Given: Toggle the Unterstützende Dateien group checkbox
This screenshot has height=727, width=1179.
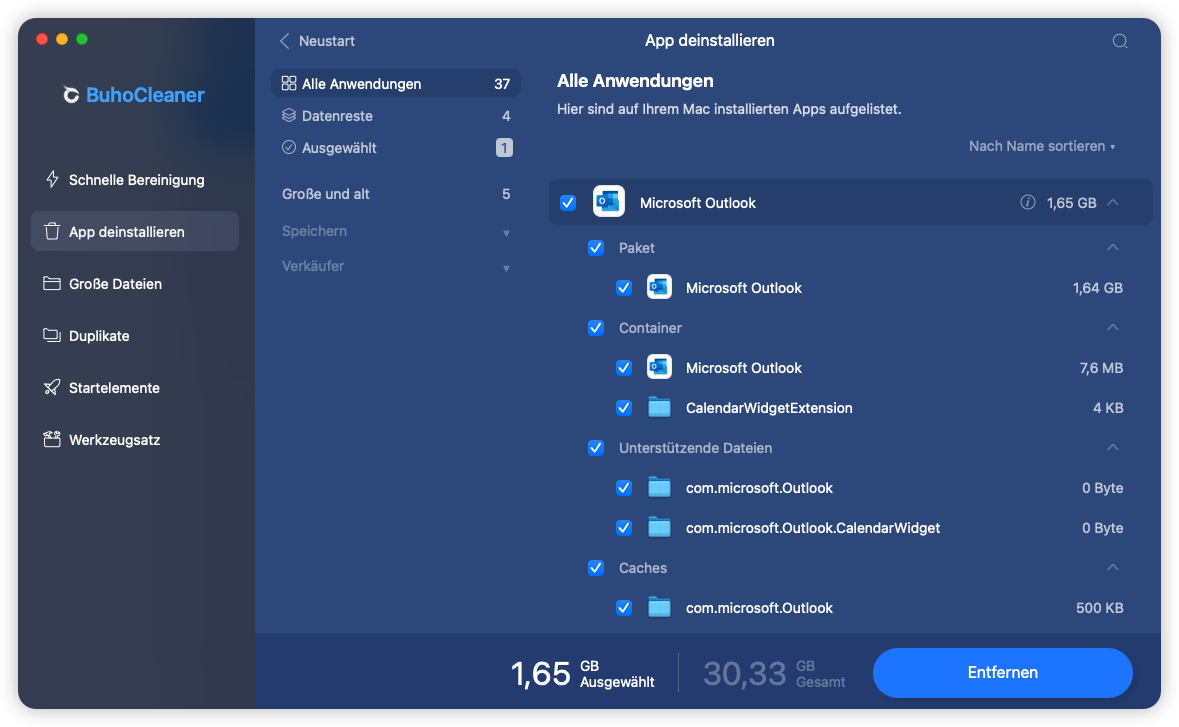Looking at the screenshot, I should pyautogui.click(x=596, y=448).
